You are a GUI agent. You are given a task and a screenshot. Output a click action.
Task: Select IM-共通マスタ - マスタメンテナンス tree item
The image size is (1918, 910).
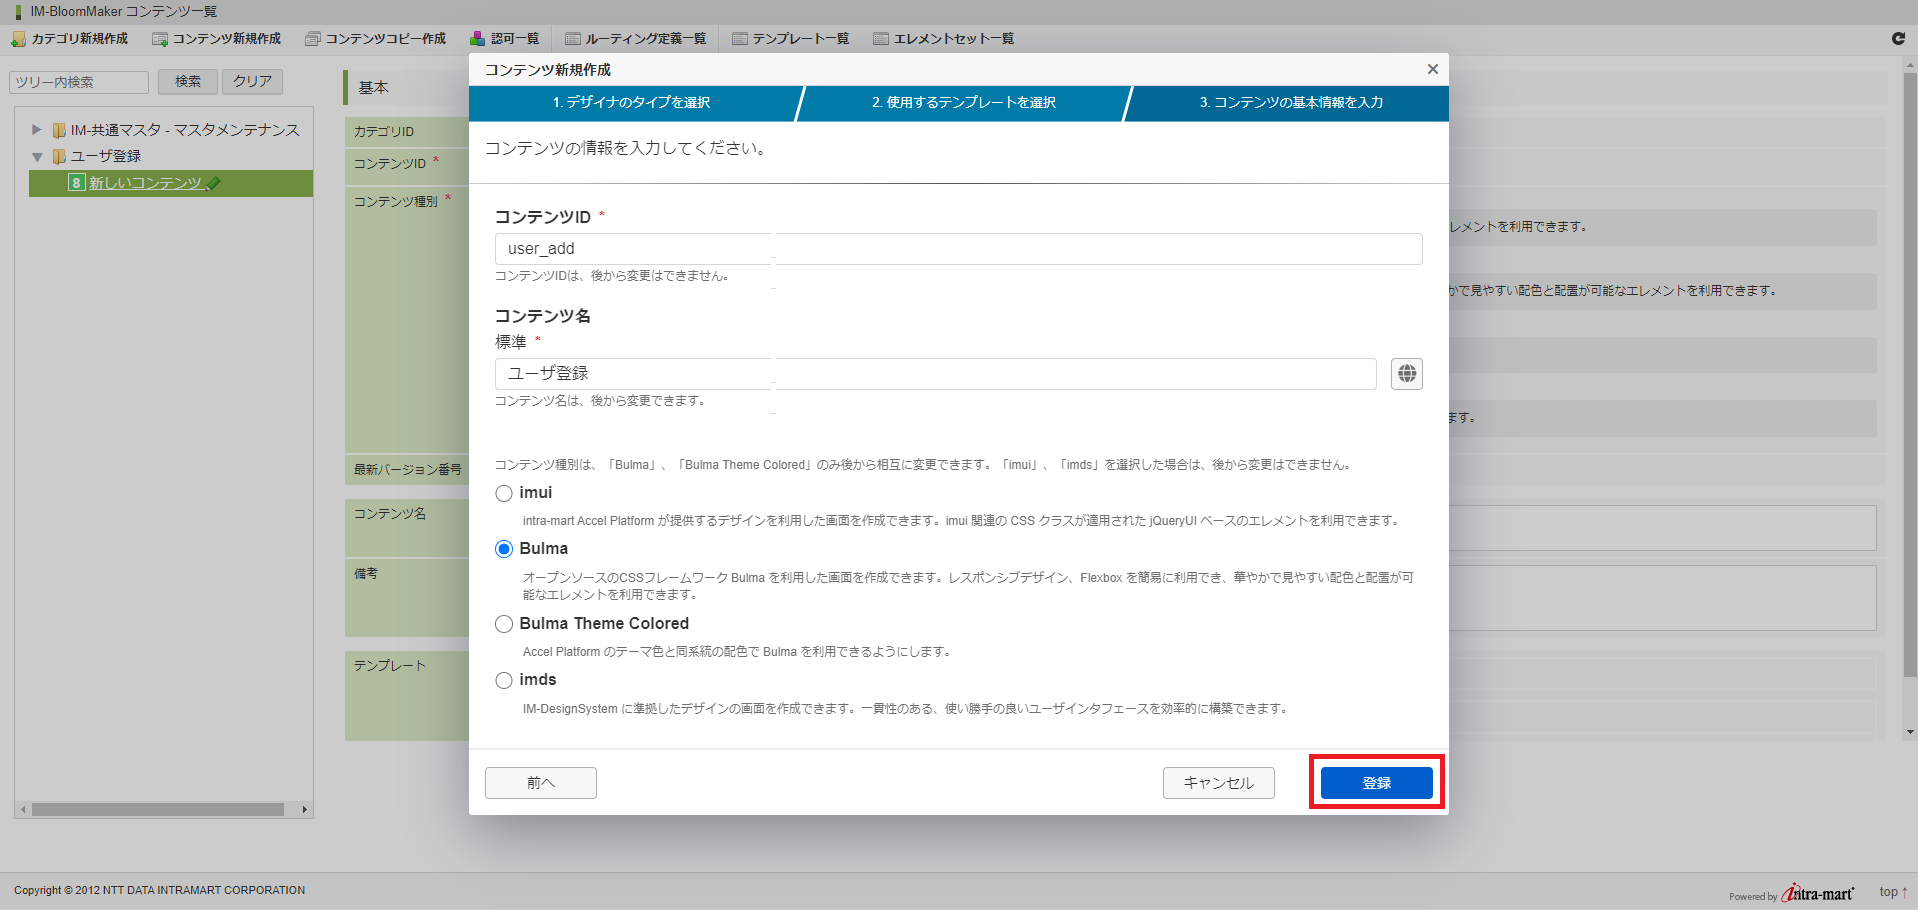coord(185,130)
